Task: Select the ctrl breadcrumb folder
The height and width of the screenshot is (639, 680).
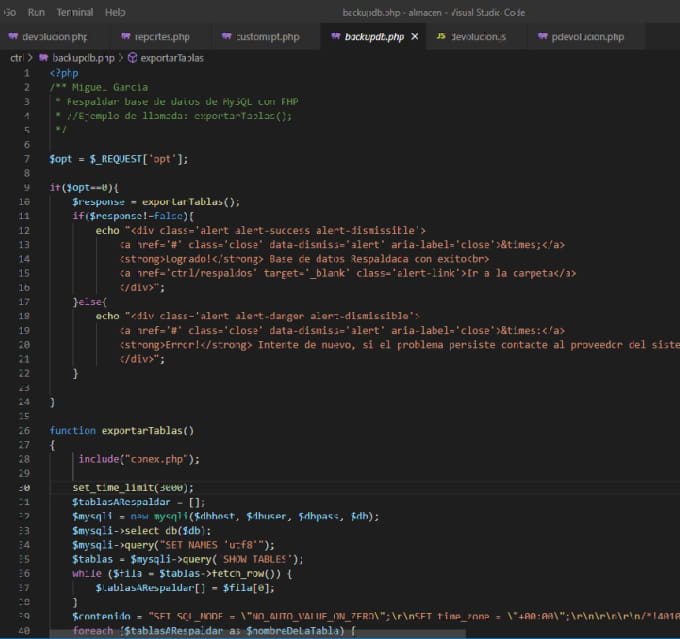Action: (x=16, y=58)
